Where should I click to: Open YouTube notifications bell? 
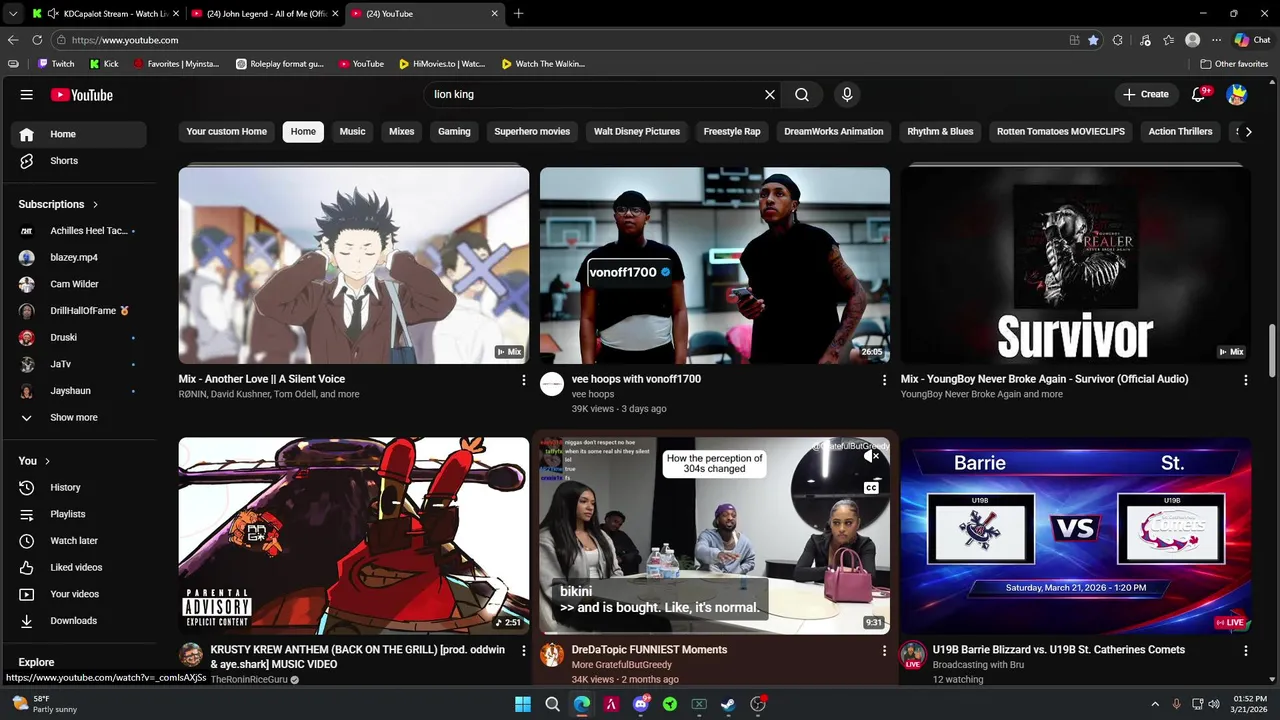pos(1199,95)
